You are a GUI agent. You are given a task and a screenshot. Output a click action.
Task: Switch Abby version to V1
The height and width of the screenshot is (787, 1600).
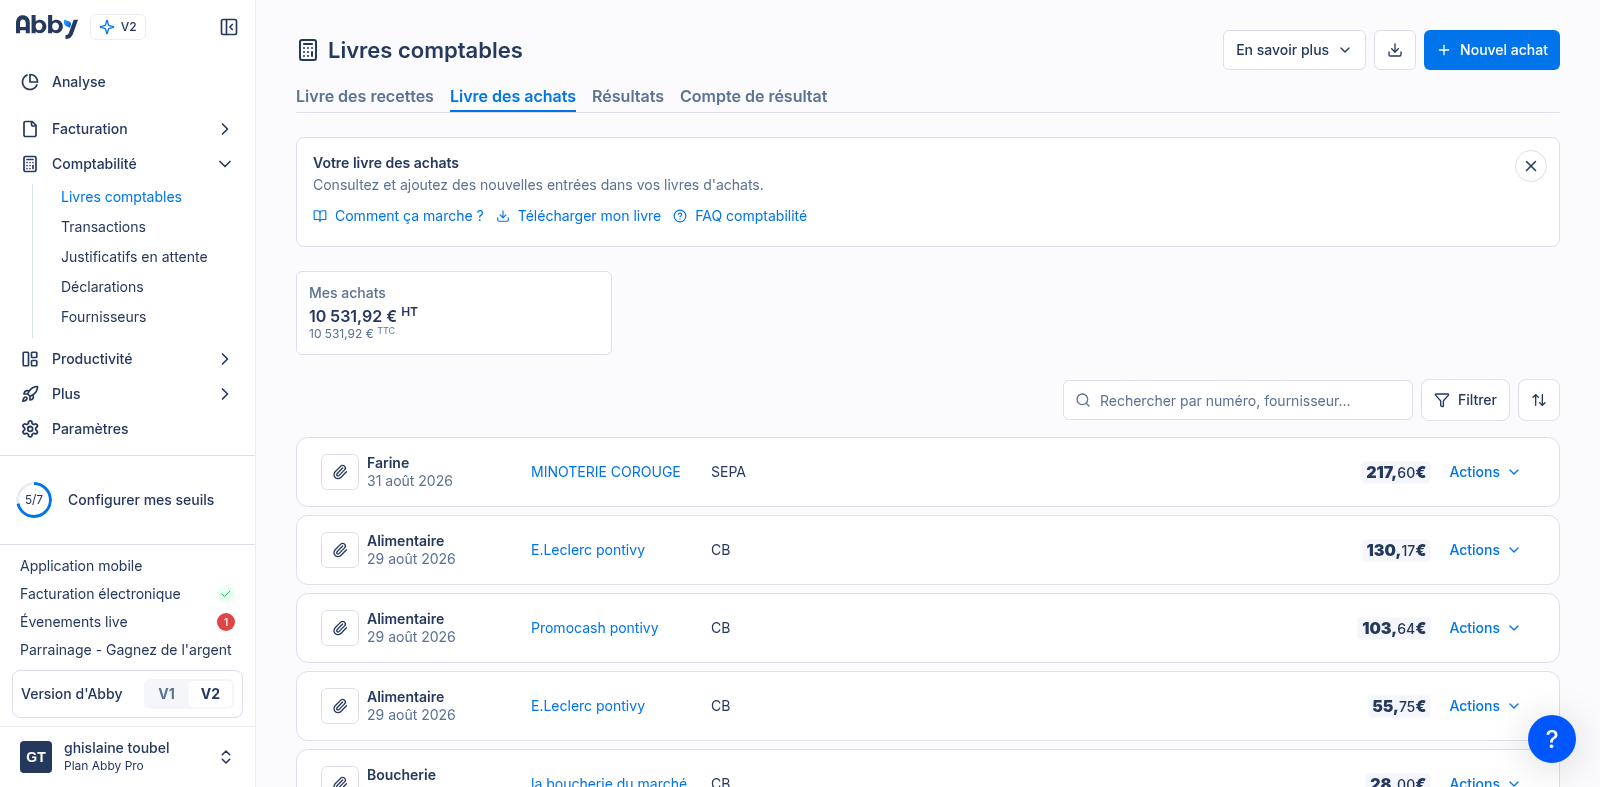click(167, 694)
